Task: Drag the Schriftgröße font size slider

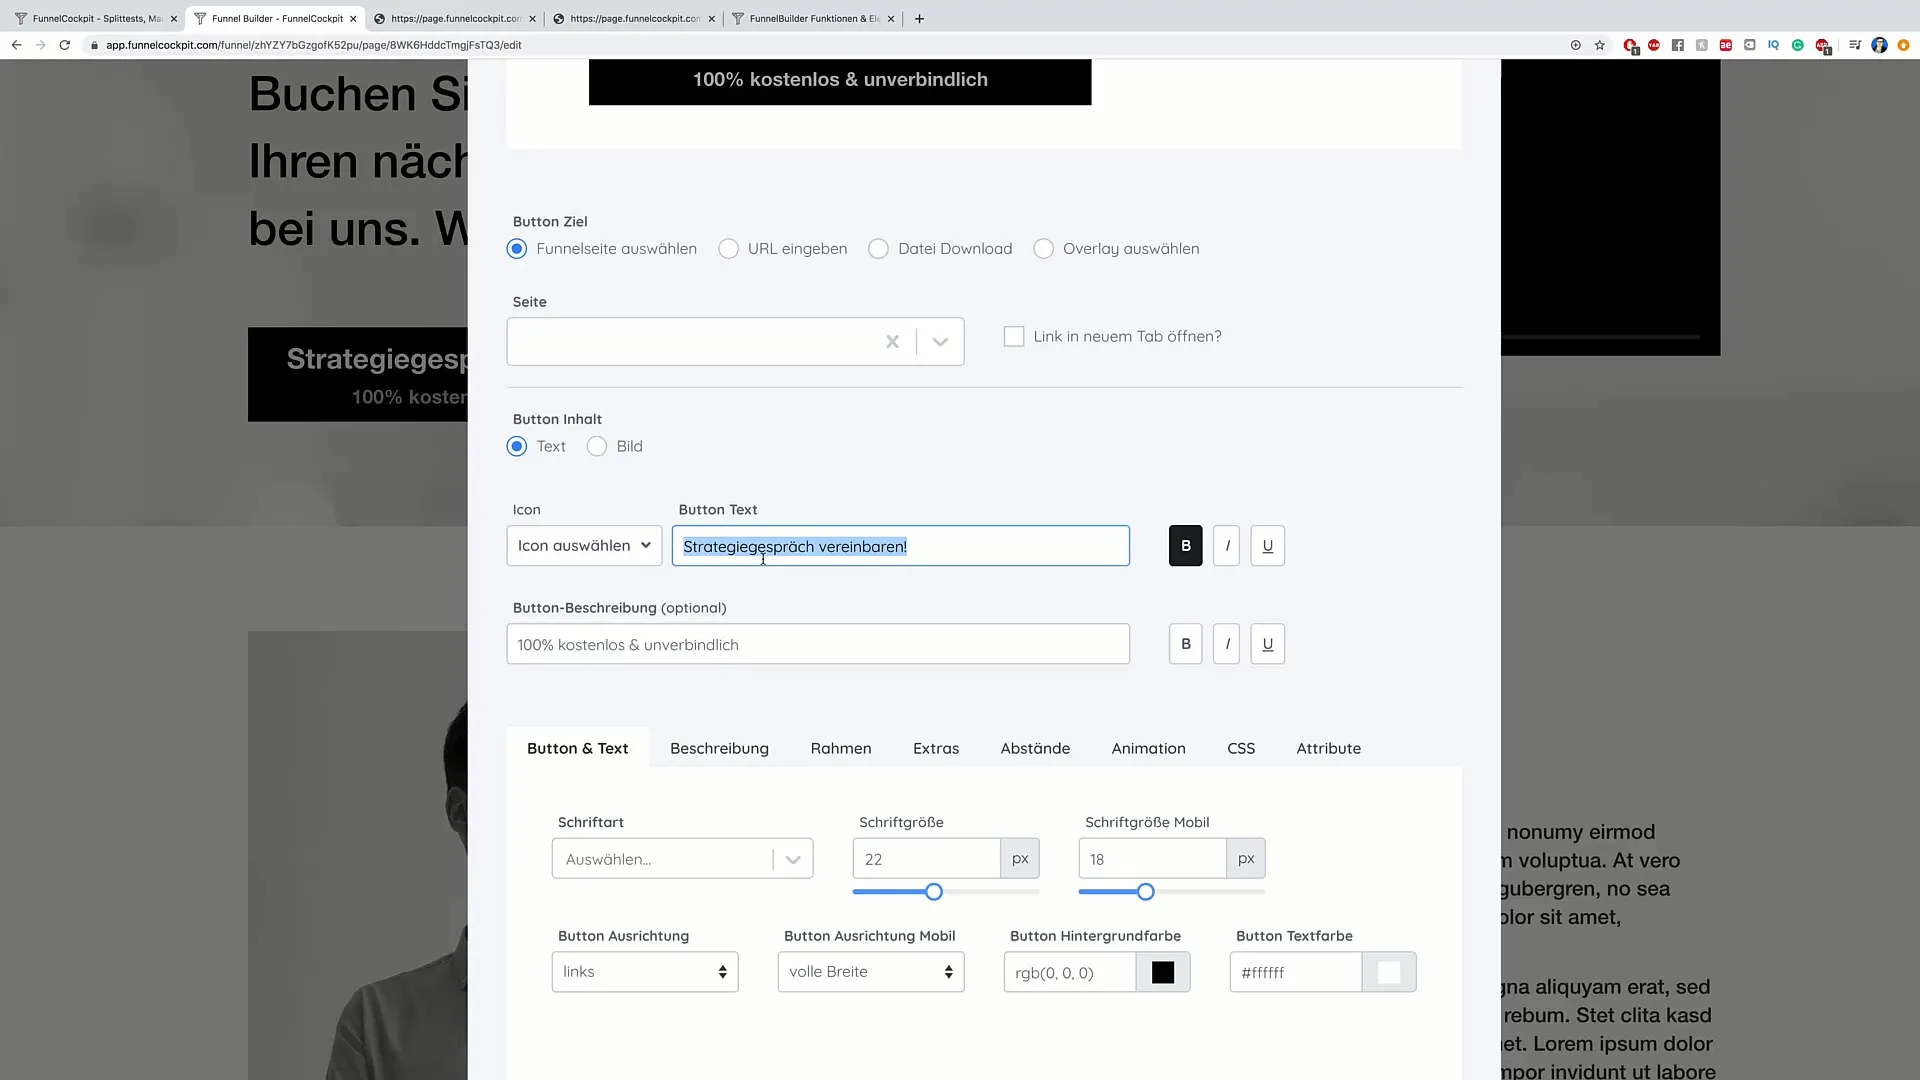Action: click(x=934, y=891)
